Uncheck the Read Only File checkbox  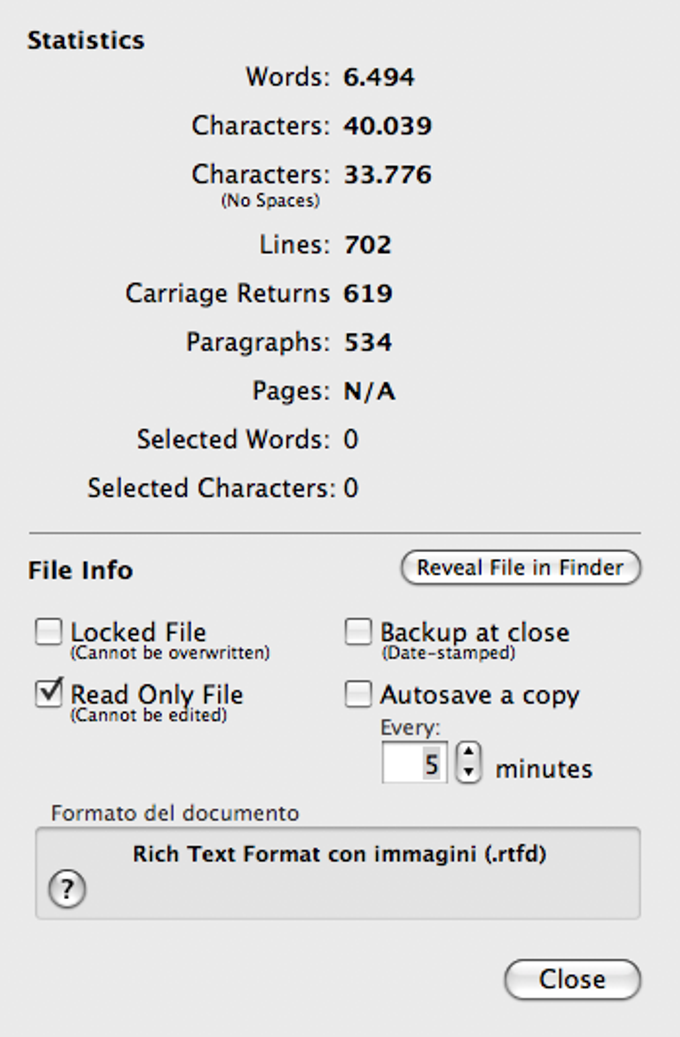pos(49,694)
